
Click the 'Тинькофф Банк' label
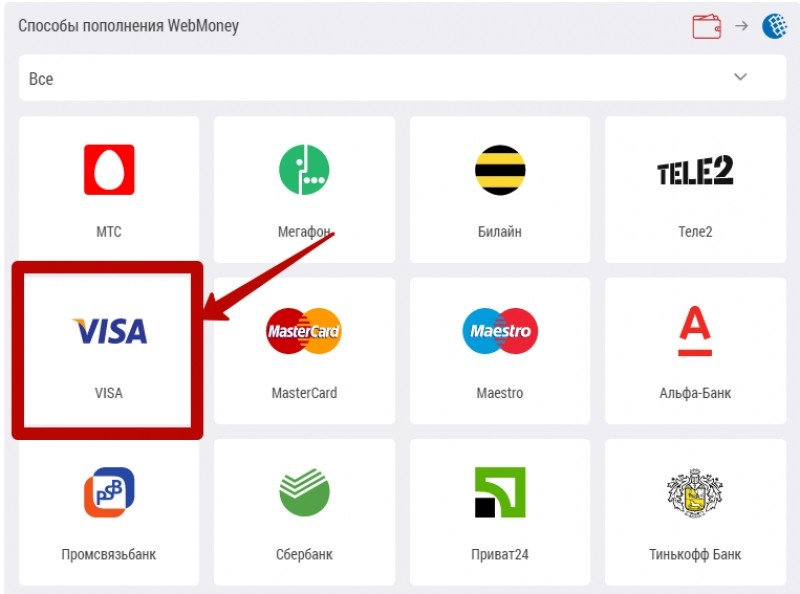coord(695,554)
